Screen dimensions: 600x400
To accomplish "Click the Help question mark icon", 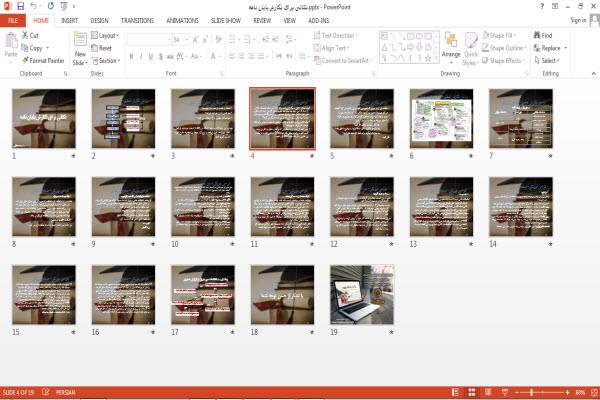I will tap(542, 7).
